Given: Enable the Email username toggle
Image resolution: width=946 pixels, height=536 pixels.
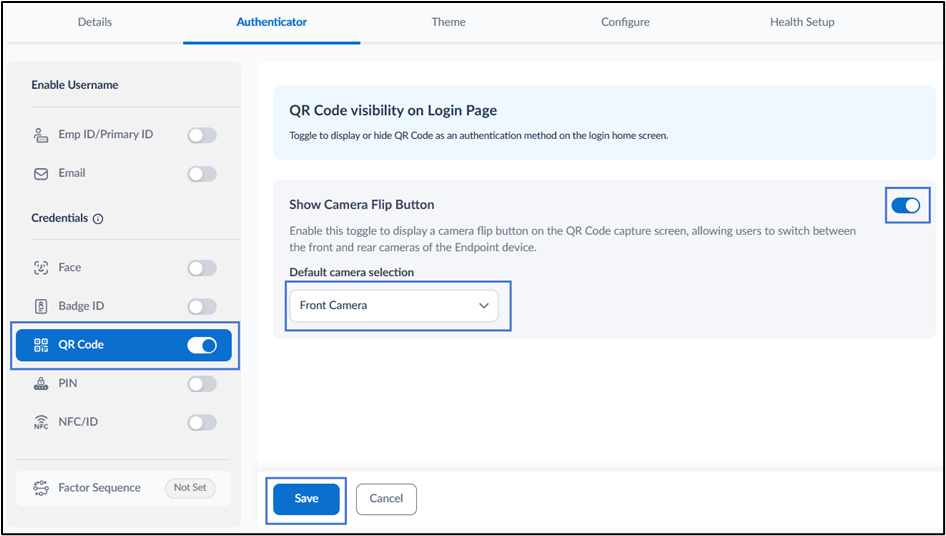Looking at the screenshot, I should click(202, 174).
